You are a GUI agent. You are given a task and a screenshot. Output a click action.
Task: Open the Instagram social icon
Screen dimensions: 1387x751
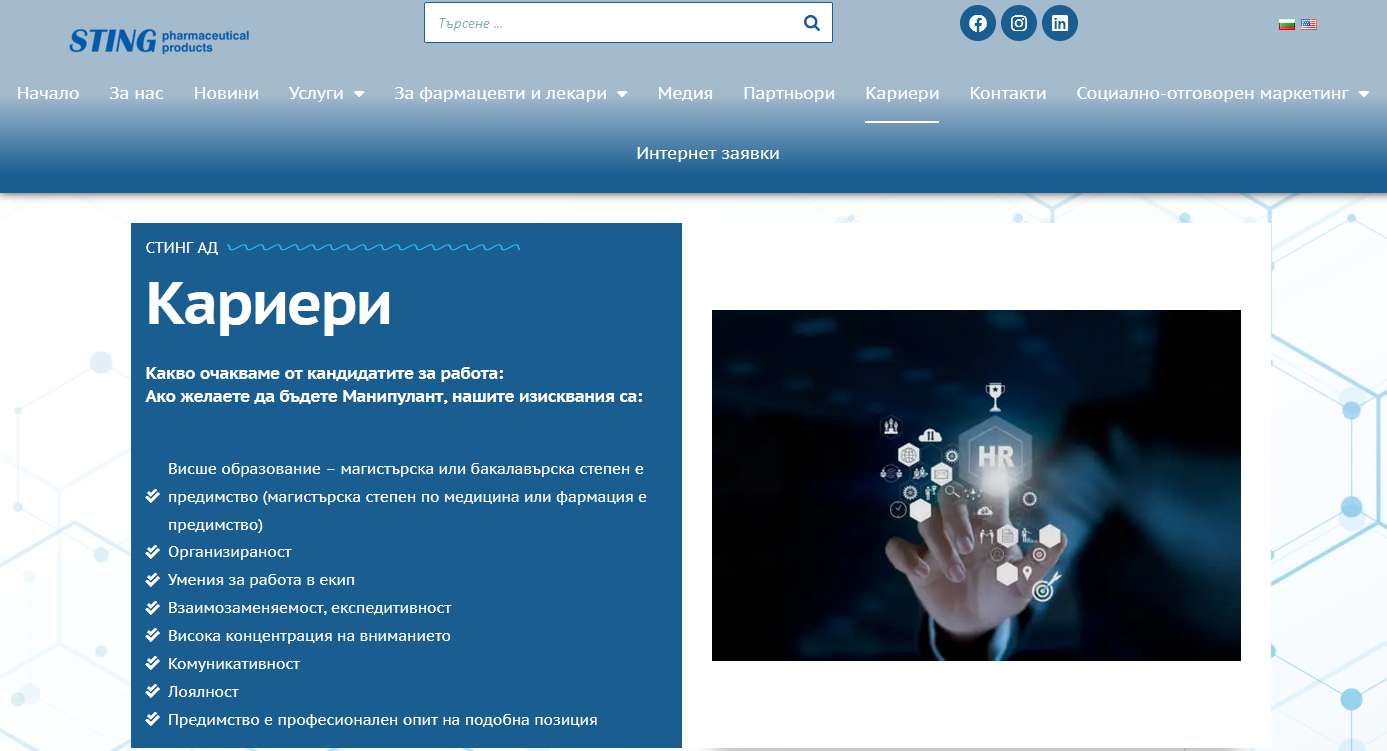1018,23
